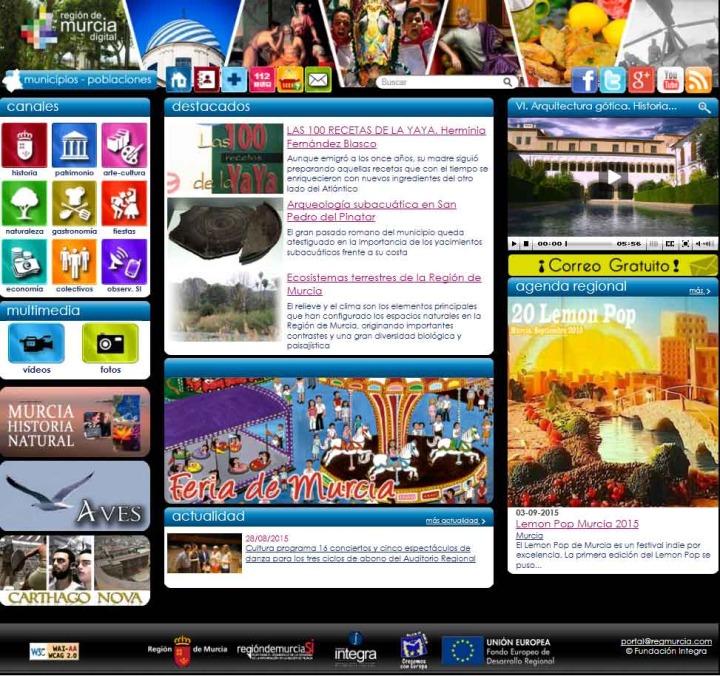Open municipios - poblaciones menu
Viewport: 720px width, 676px height.
point(78,80)
